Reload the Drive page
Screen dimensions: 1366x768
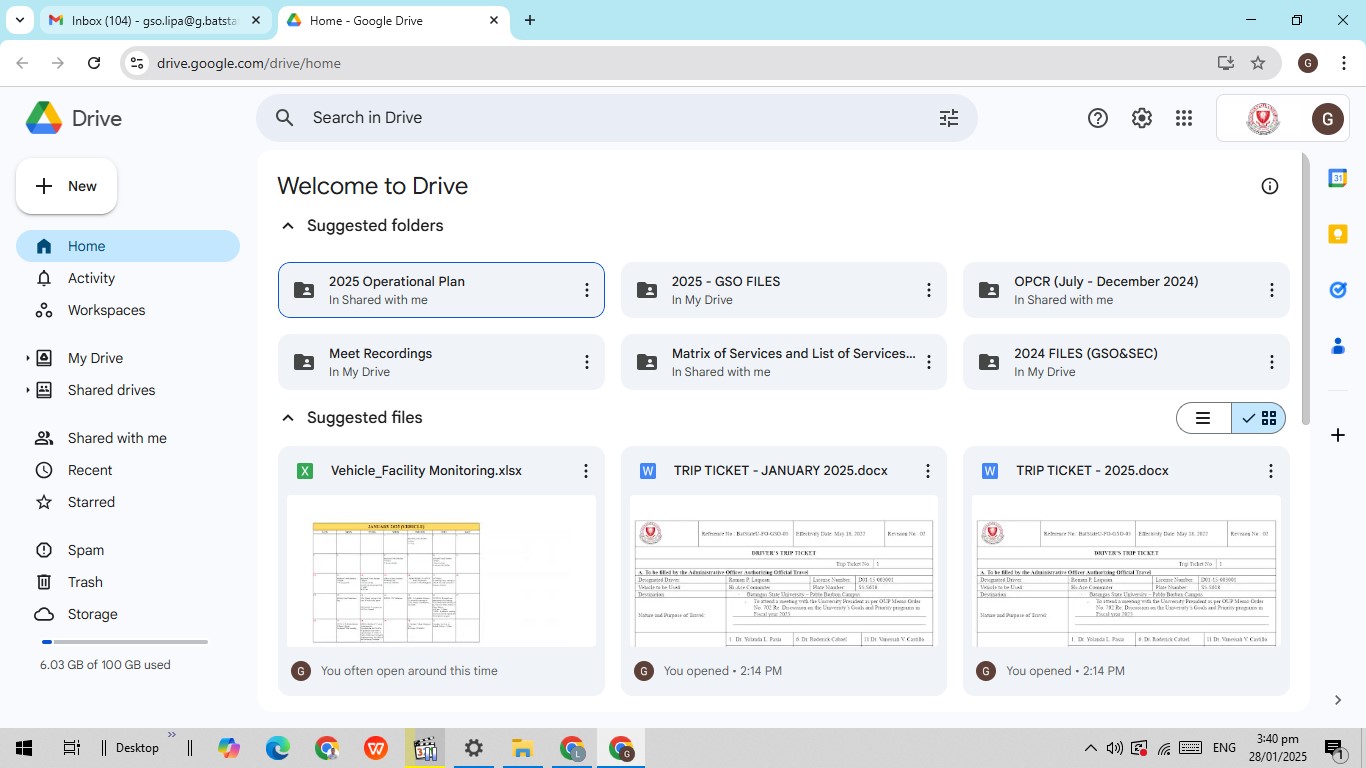94,63
